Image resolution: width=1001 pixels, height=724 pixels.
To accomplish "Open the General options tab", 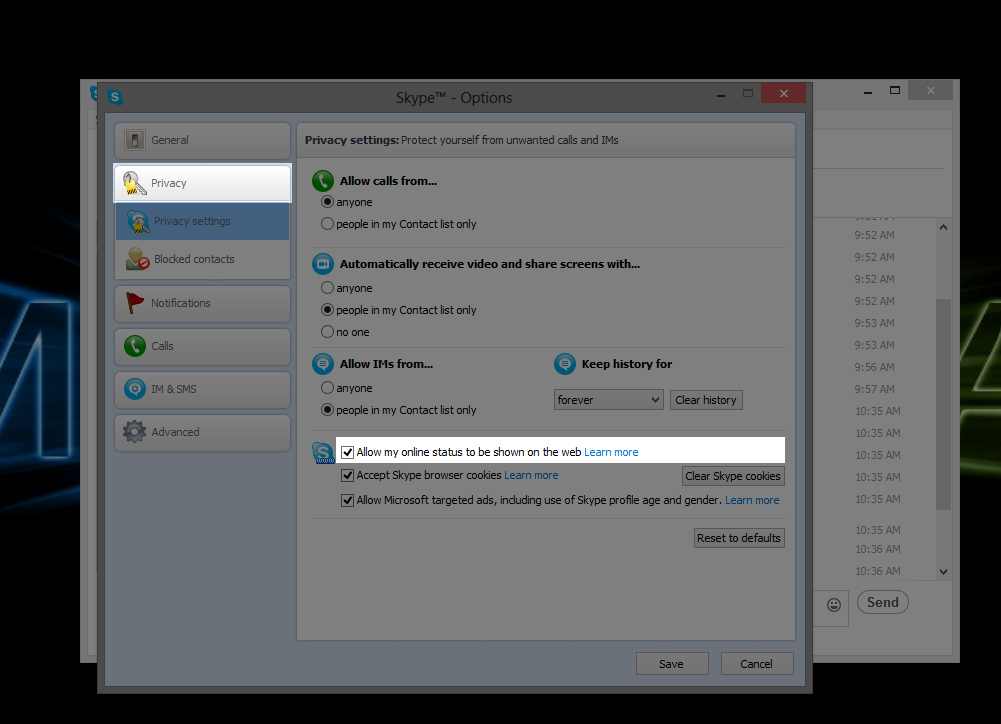I will point(202,140).
